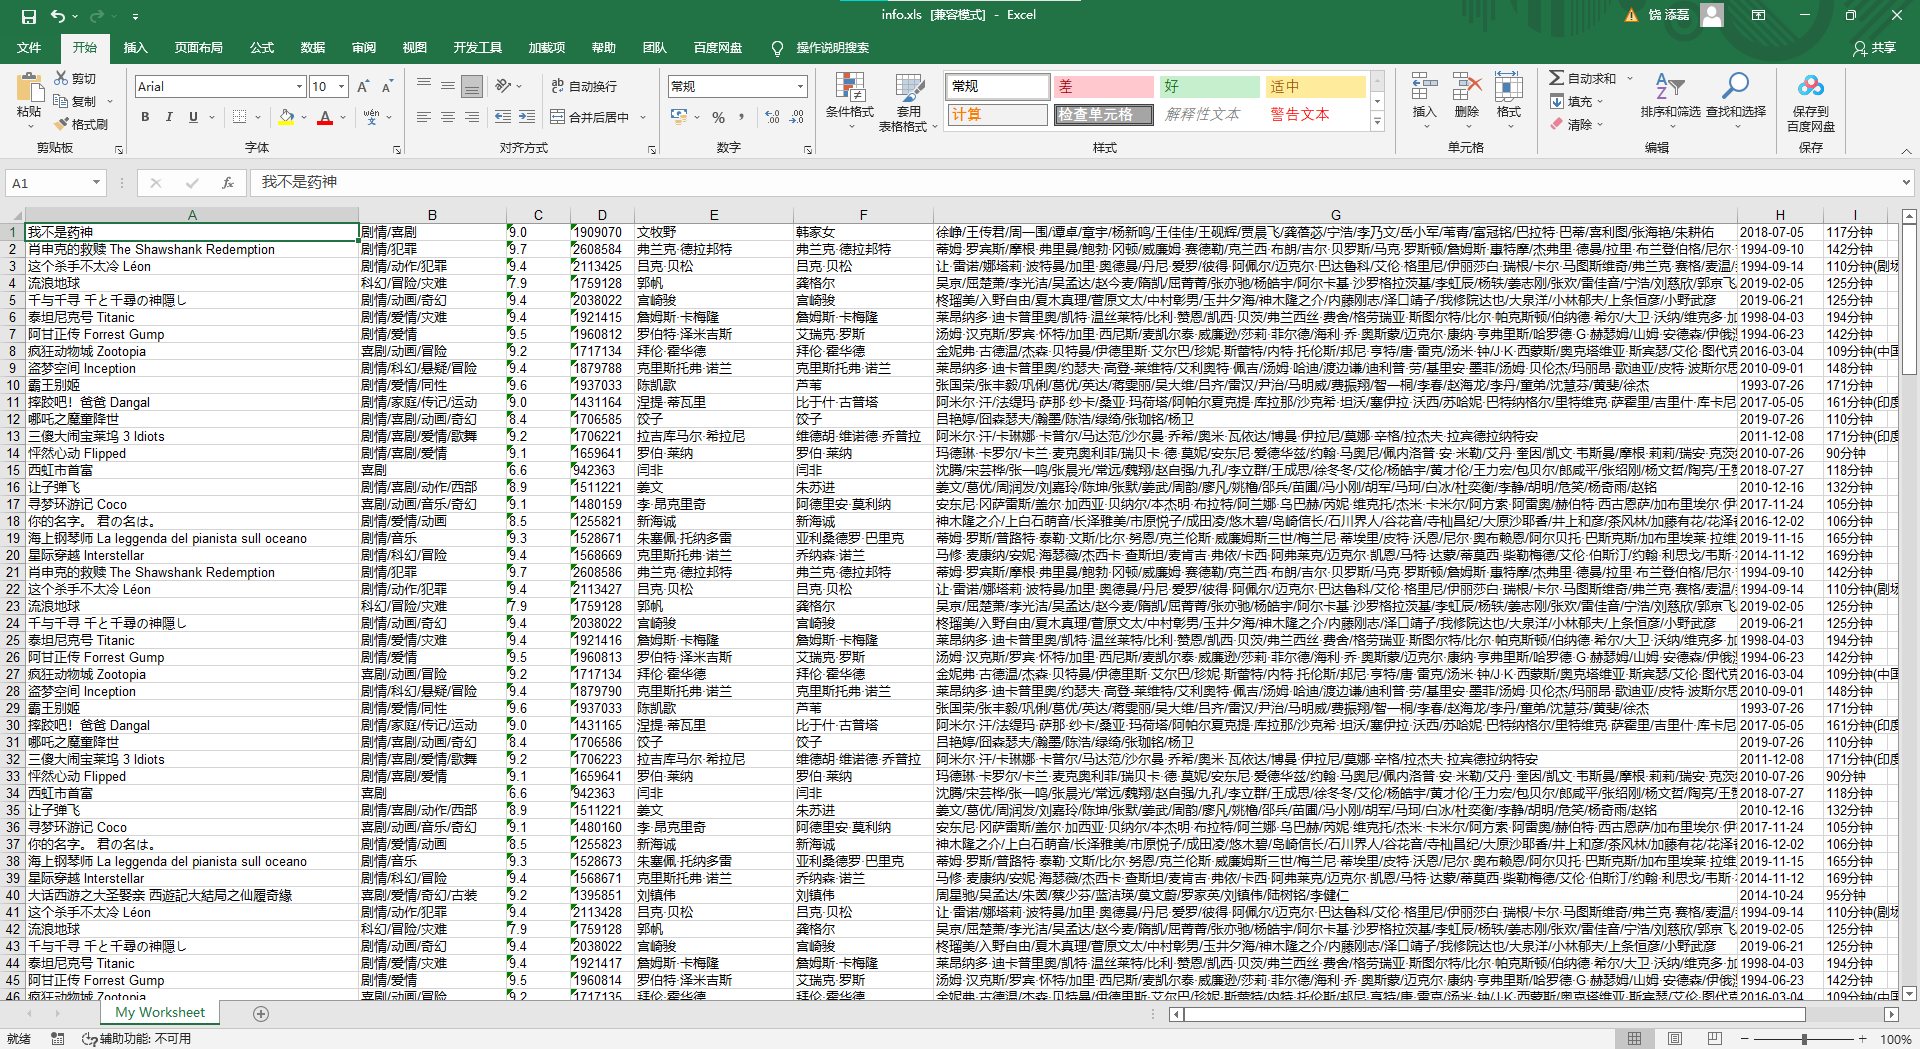Toggle wrap text (自动换行)
This screenshot has height=1049, width=1920.
tap(584, 87)
